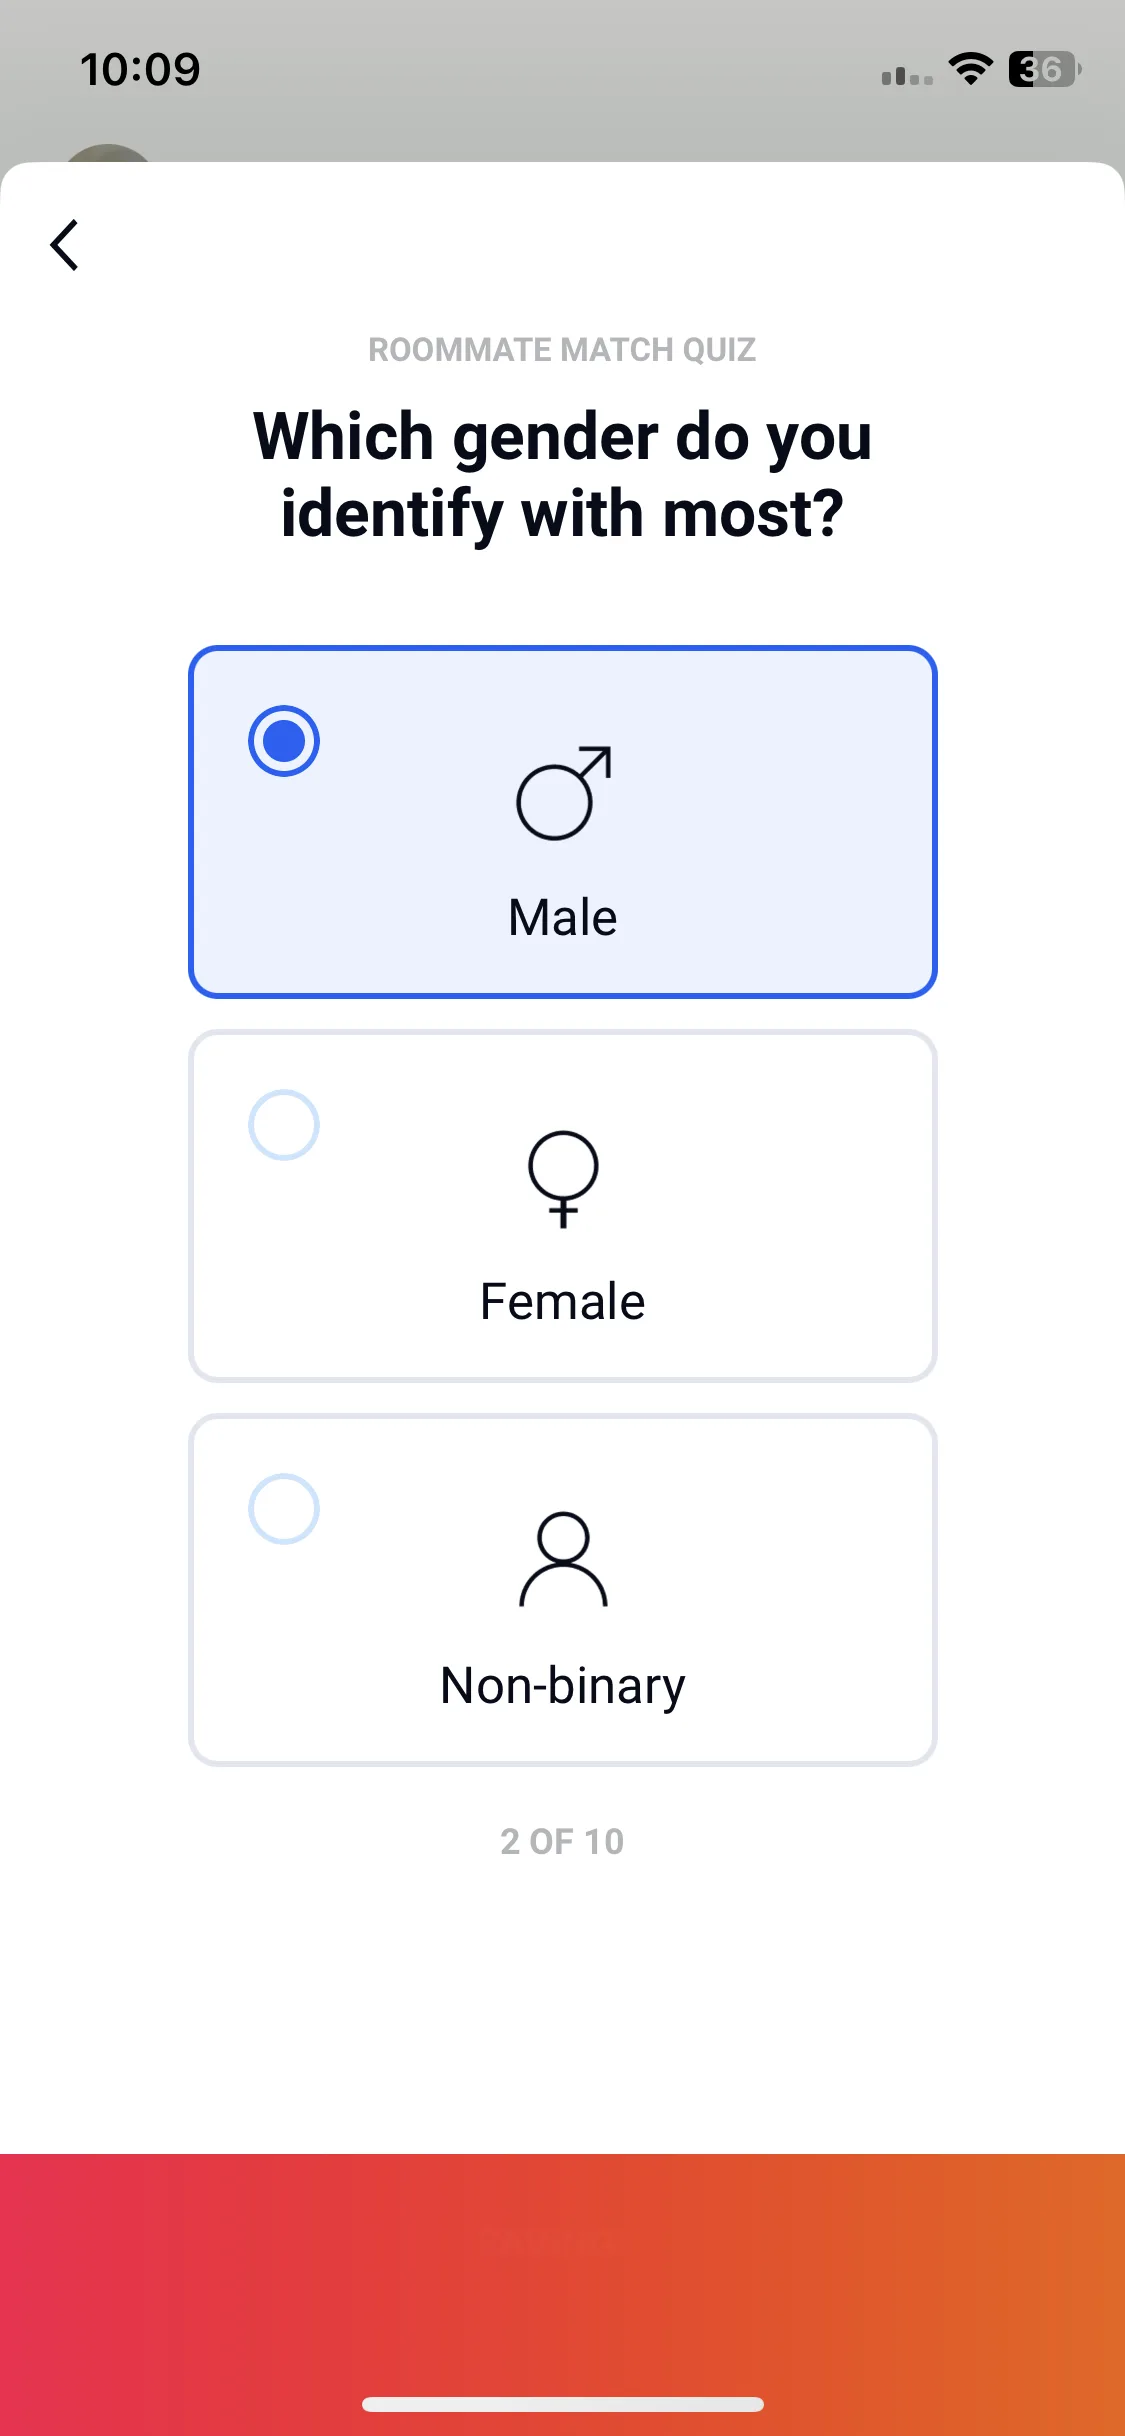Select the Non-binary radio button
The height and width of the screenshot is (2436, 1125).
coord(284,1509)
